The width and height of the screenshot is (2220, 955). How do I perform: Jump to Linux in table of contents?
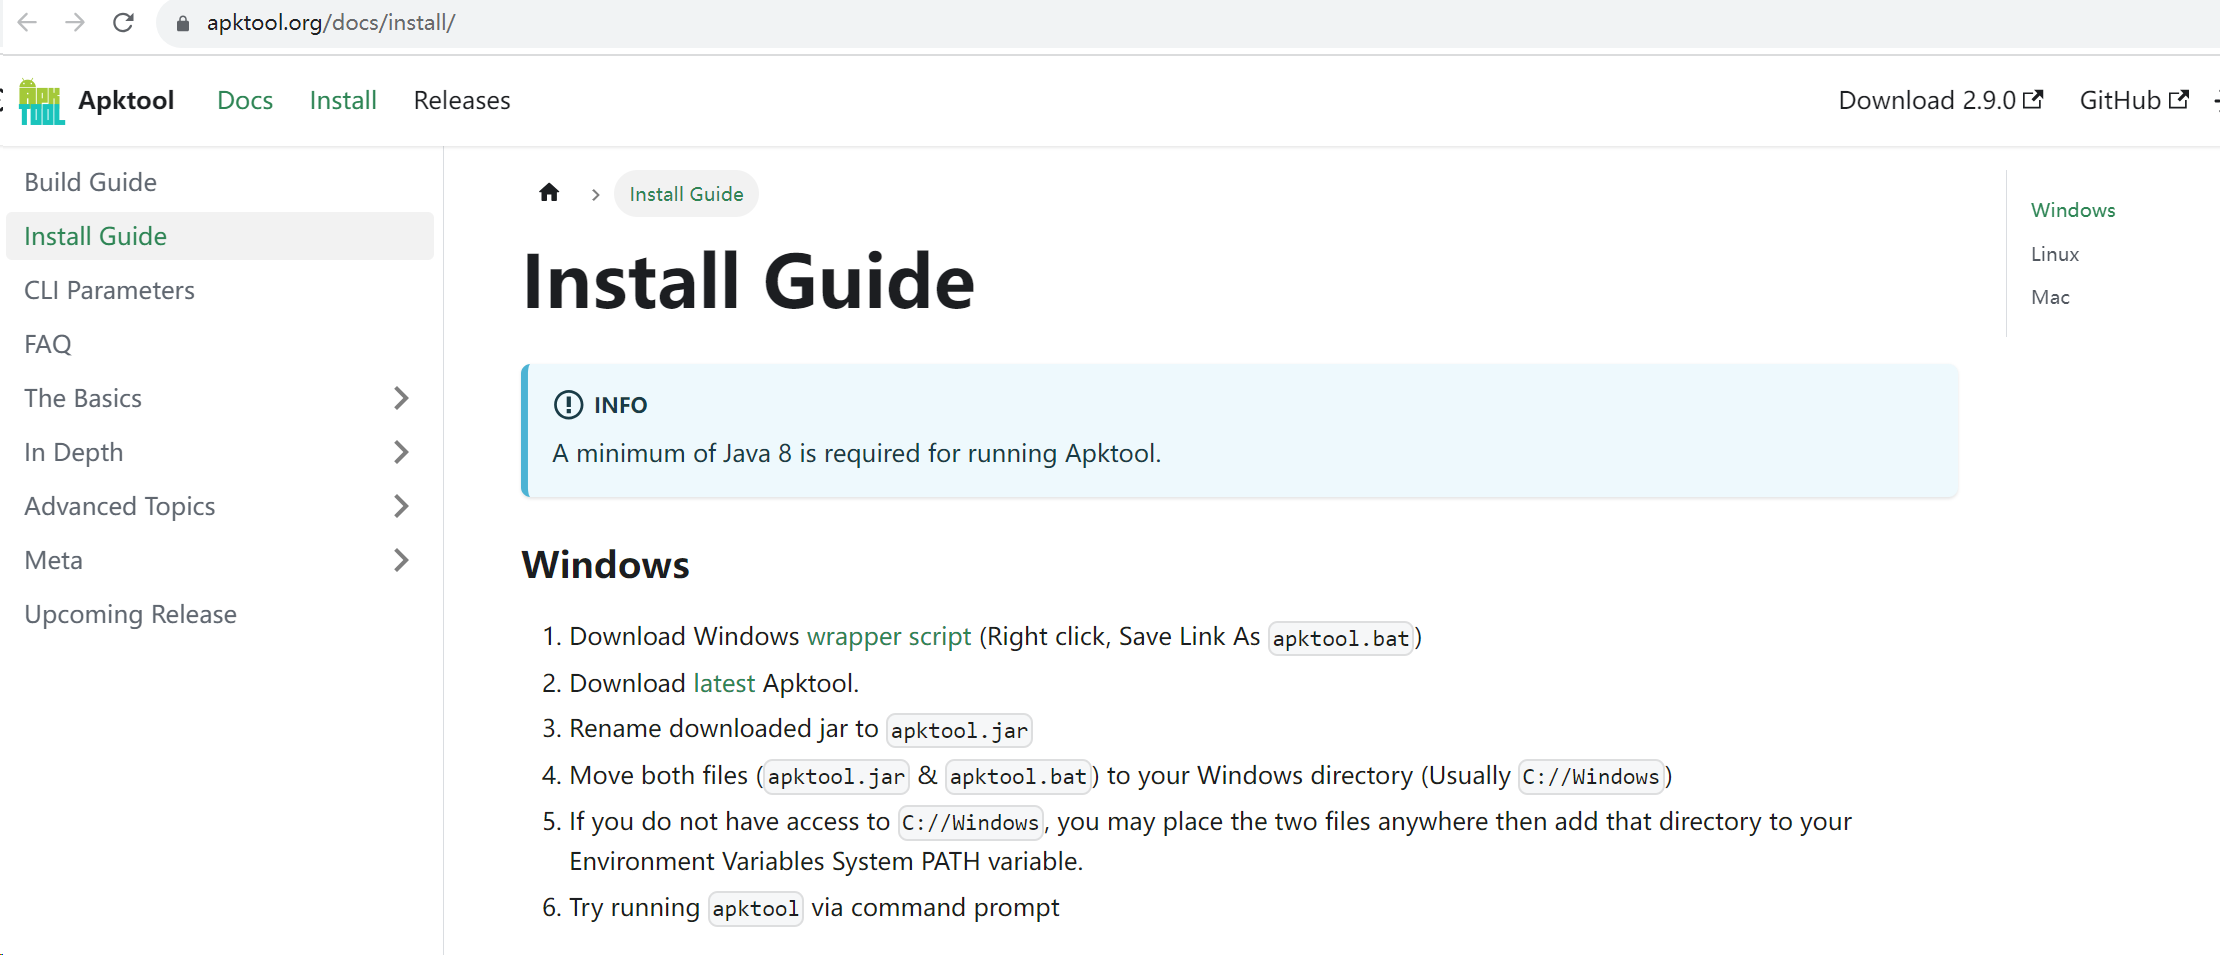[x=2055, y=254]
